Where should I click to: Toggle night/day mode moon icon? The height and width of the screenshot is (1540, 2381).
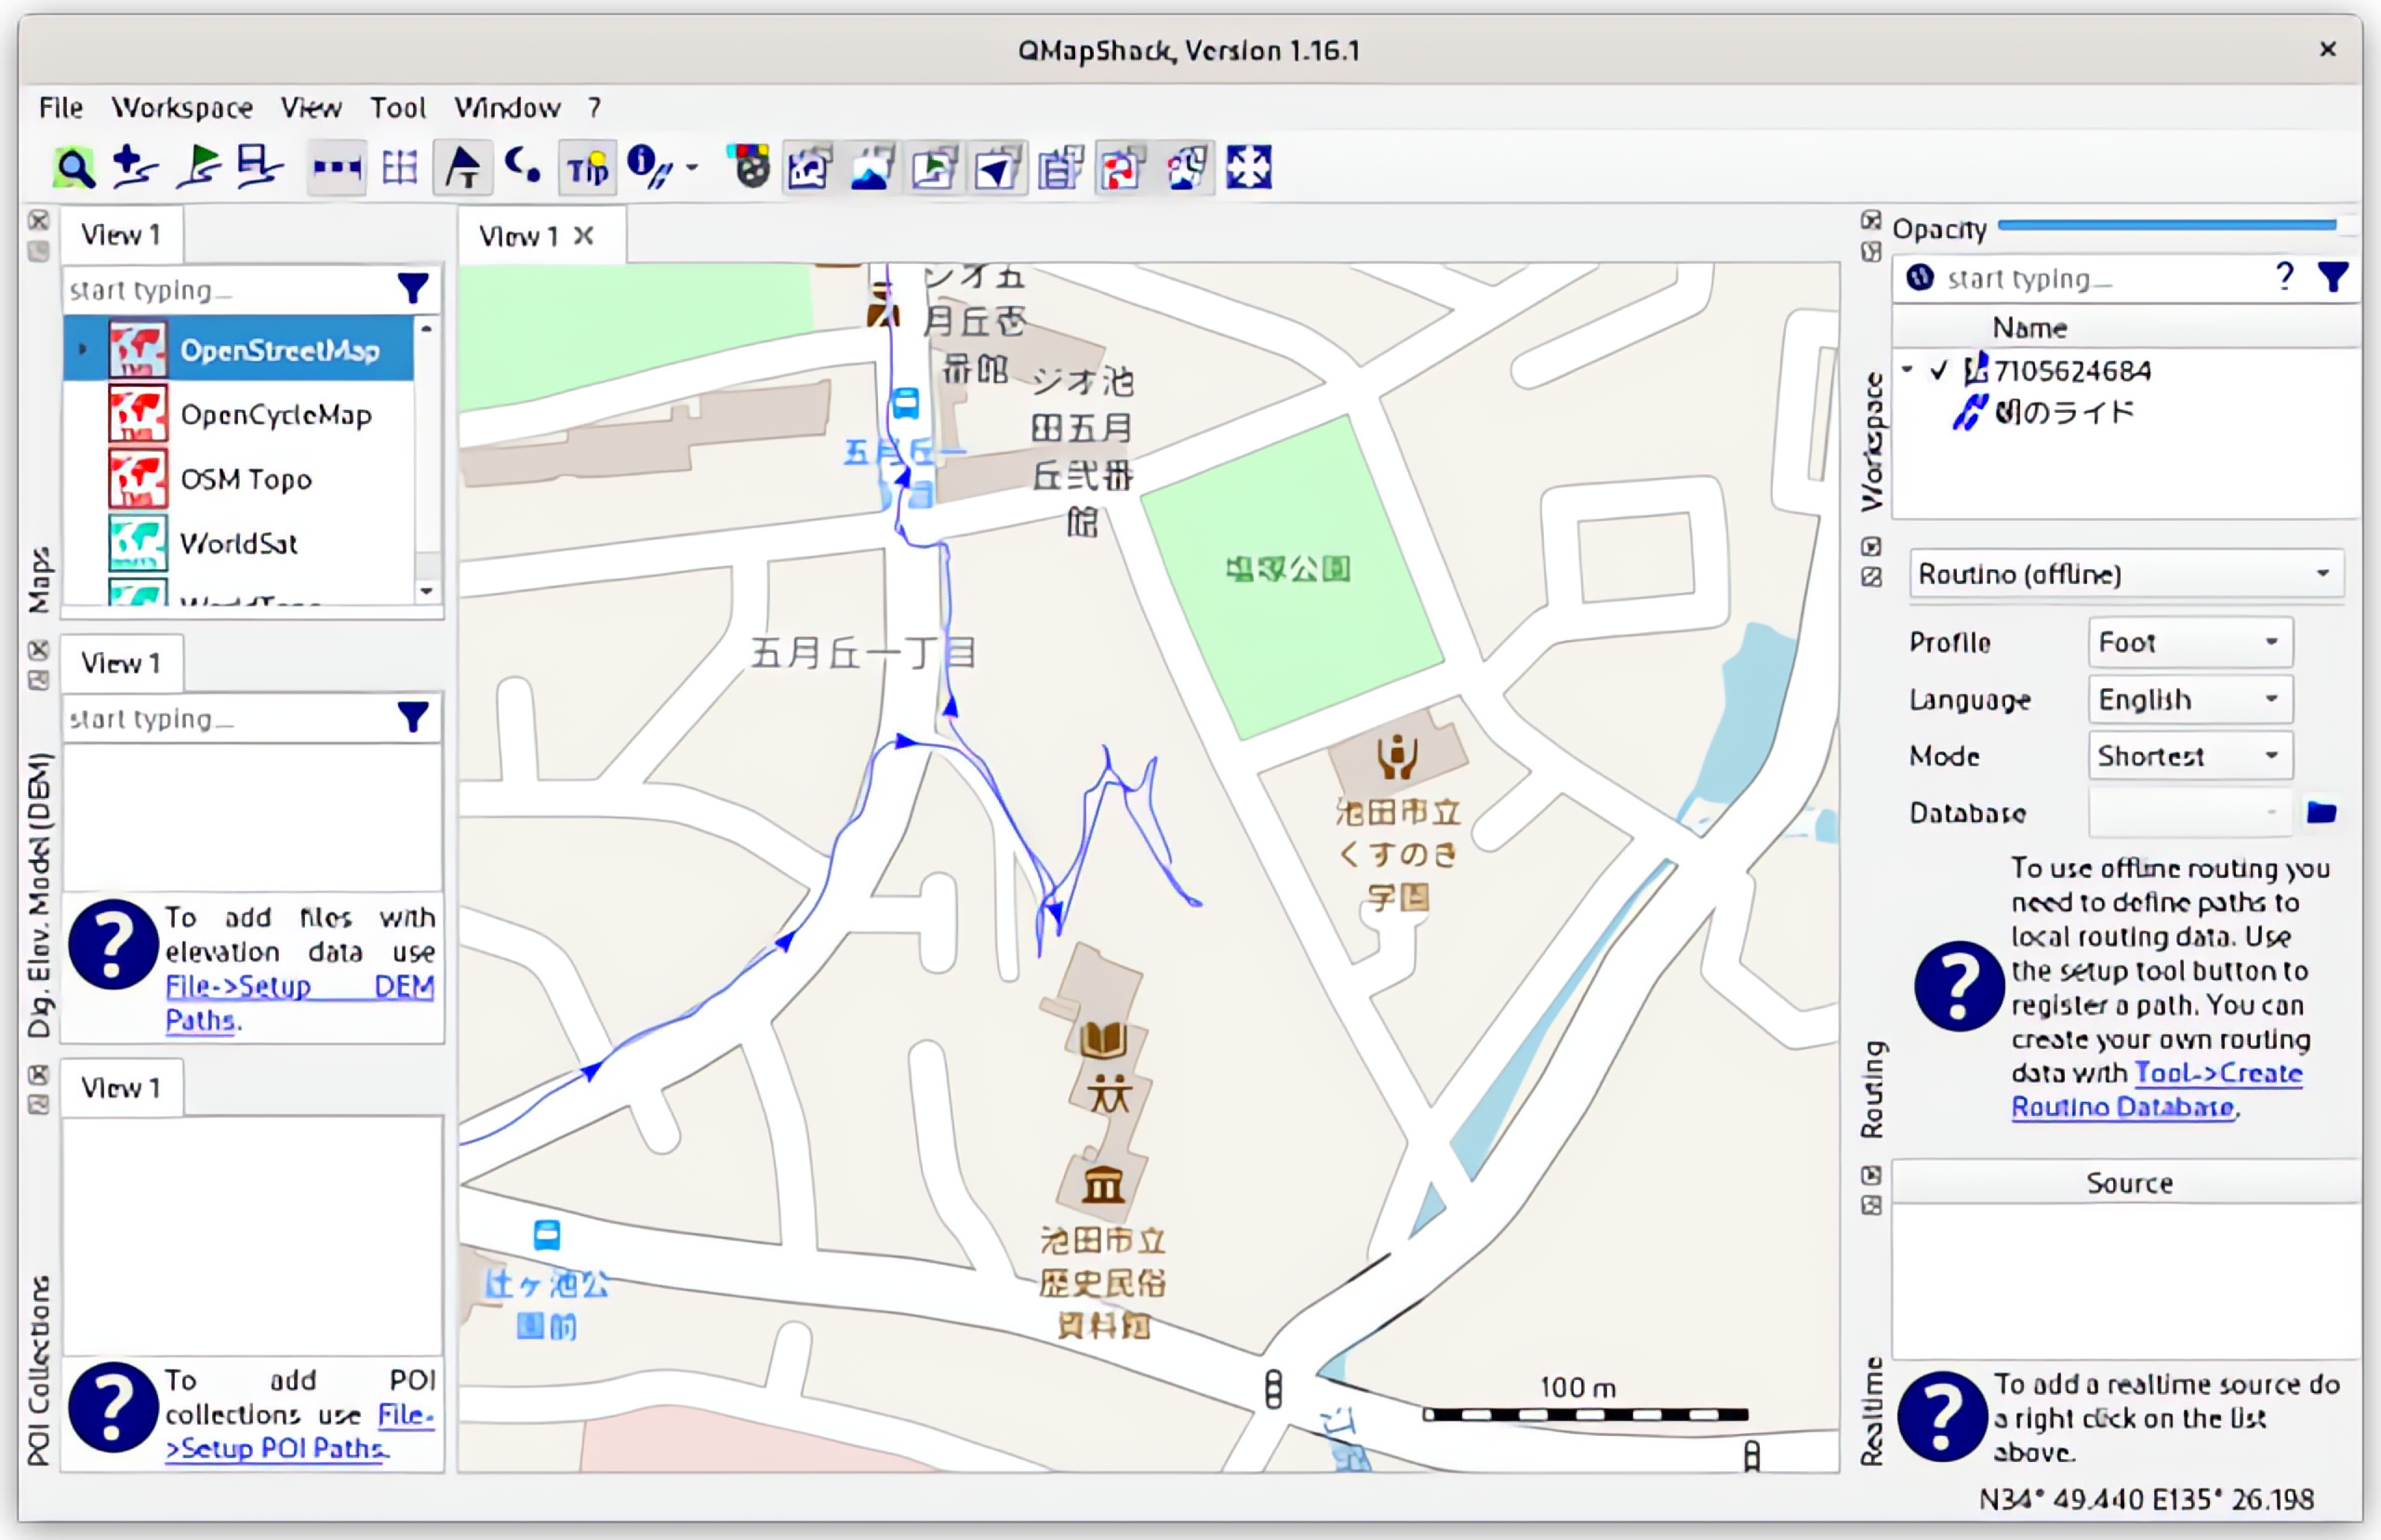[522, 167]
